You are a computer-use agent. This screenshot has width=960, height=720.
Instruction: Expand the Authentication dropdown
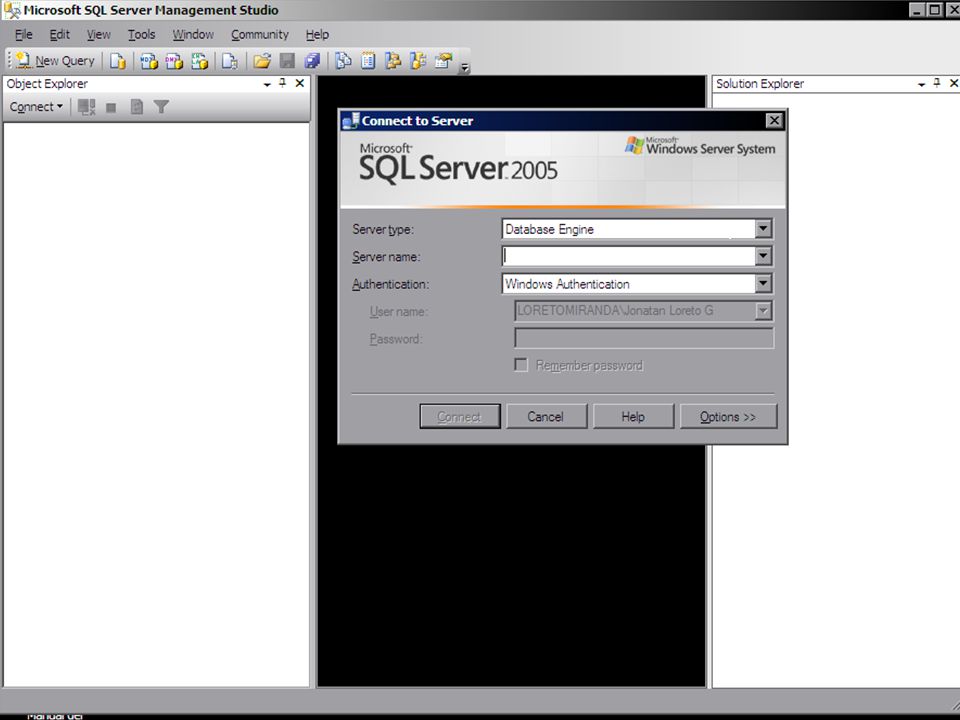pos(763,283)
